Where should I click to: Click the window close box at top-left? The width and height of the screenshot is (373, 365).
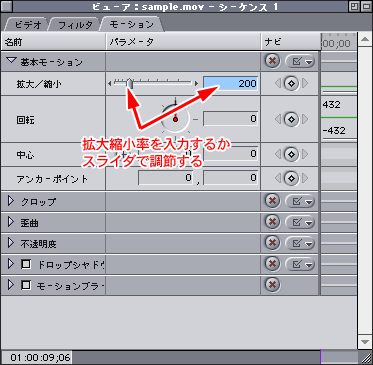click(7, 6)
